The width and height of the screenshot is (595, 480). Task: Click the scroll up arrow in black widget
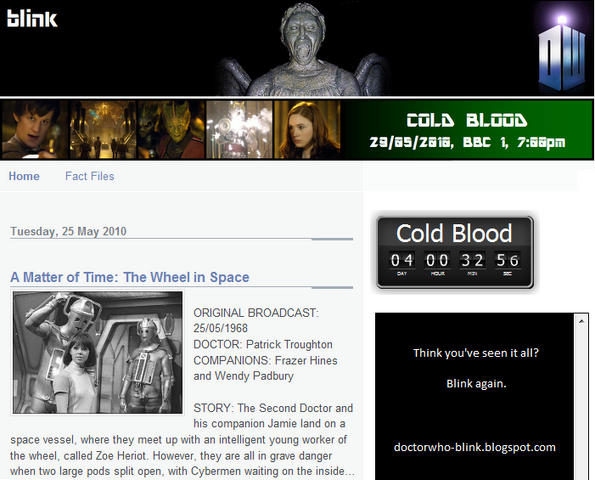point(581,321)
